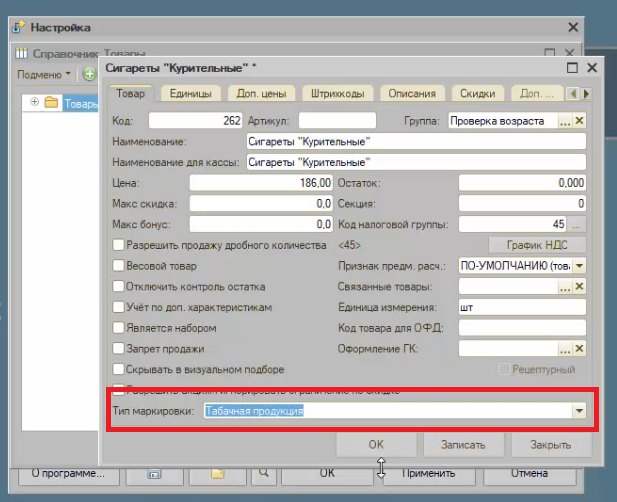Check the Является набором option

pos(118,328)
